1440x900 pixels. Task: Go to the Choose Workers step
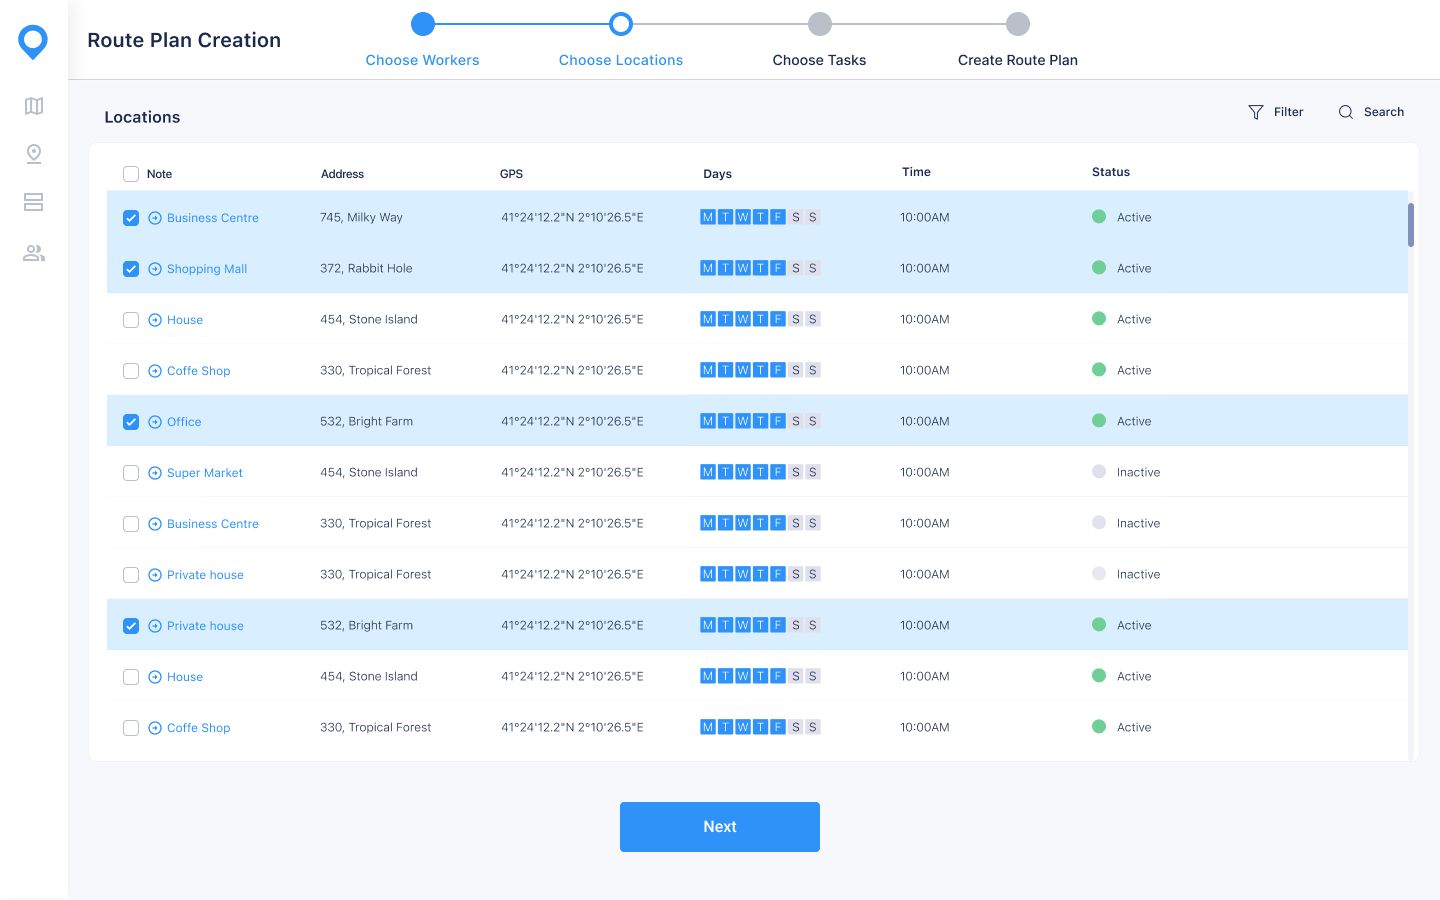pyautogui.click(x=422, y=60)
